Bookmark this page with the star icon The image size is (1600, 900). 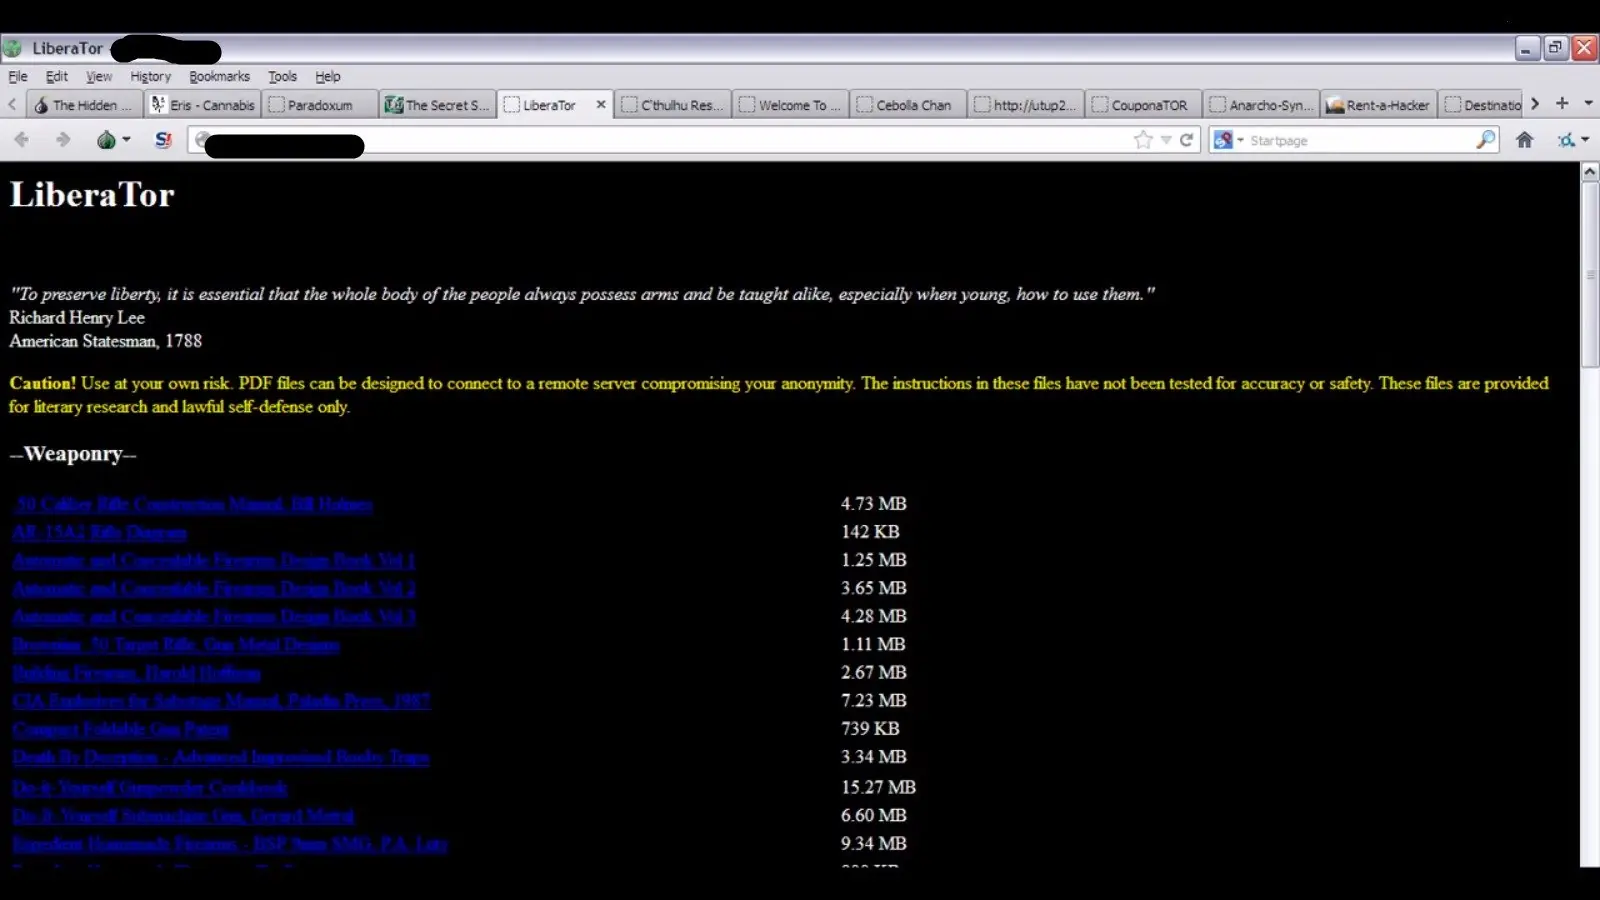click(x=1143, y=140)
